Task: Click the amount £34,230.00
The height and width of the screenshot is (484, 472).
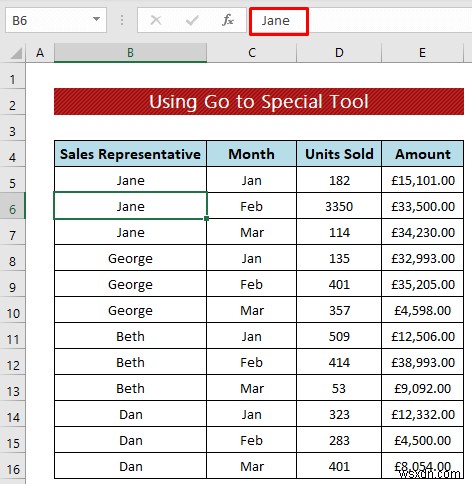Action: 423,232
